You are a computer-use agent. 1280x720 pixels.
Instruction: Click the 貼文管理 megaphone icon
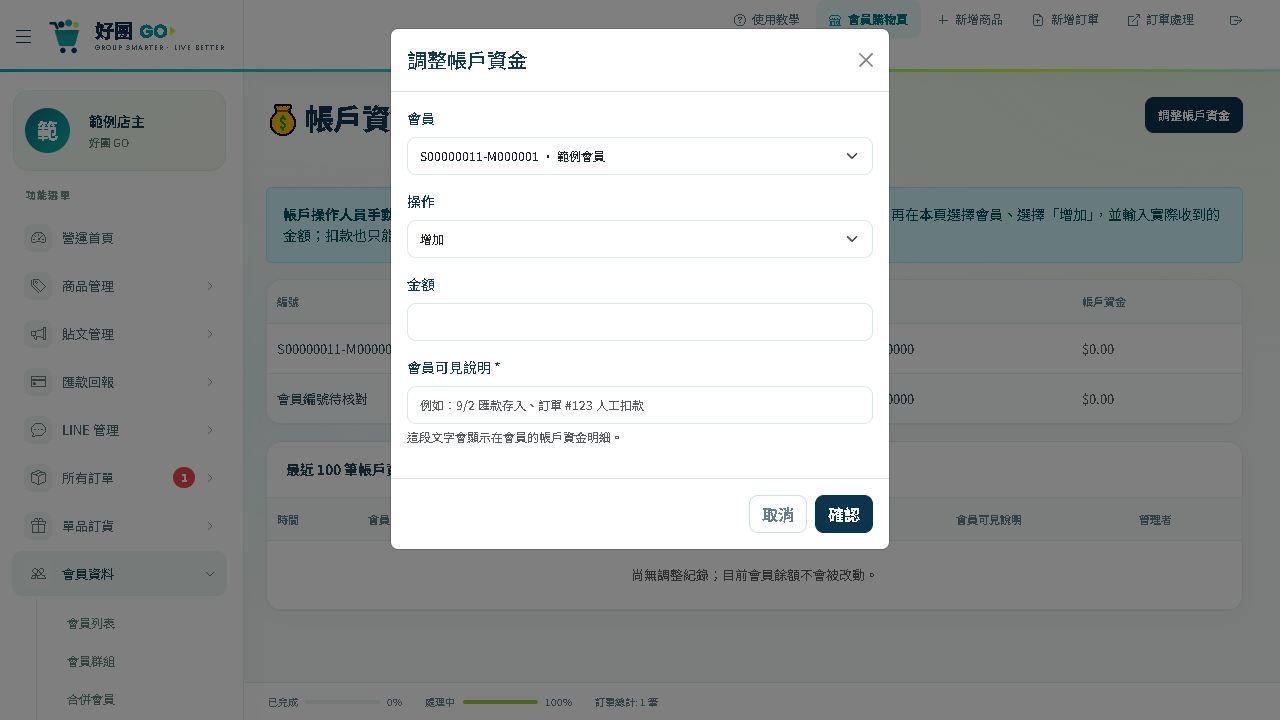tap(38, 334)
